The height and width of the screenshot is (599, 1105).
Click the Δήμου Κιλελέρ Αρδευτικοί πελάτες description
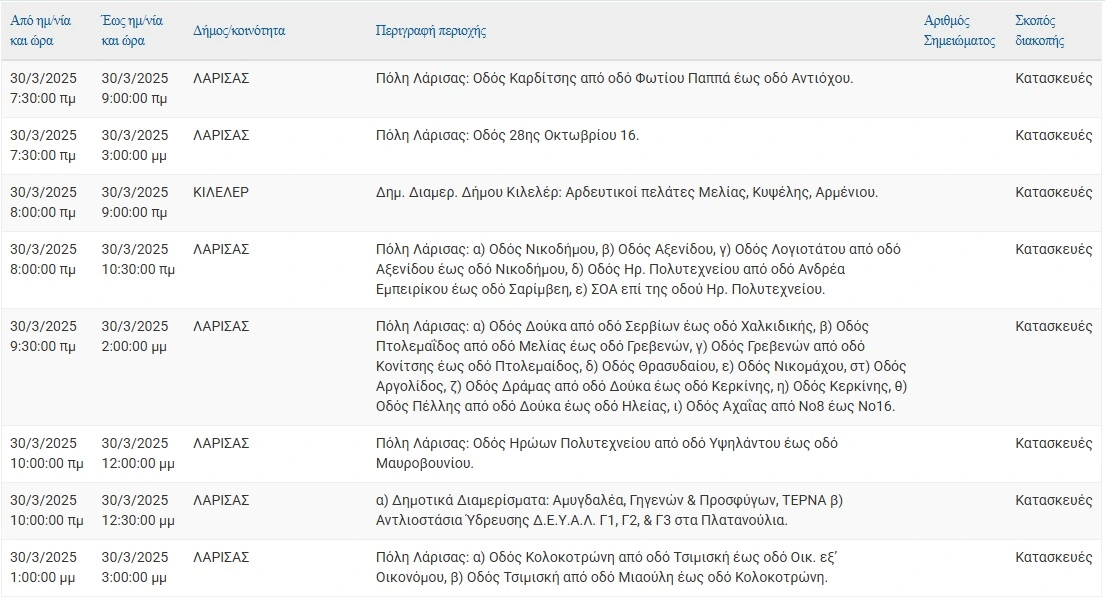(x=626, y=192)
